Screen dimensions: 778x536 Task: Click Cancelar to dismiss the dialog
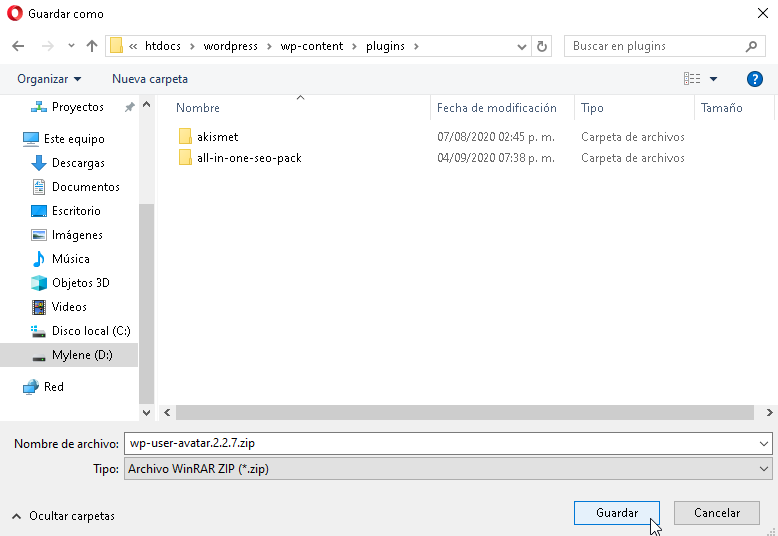[x=716, y=513]
